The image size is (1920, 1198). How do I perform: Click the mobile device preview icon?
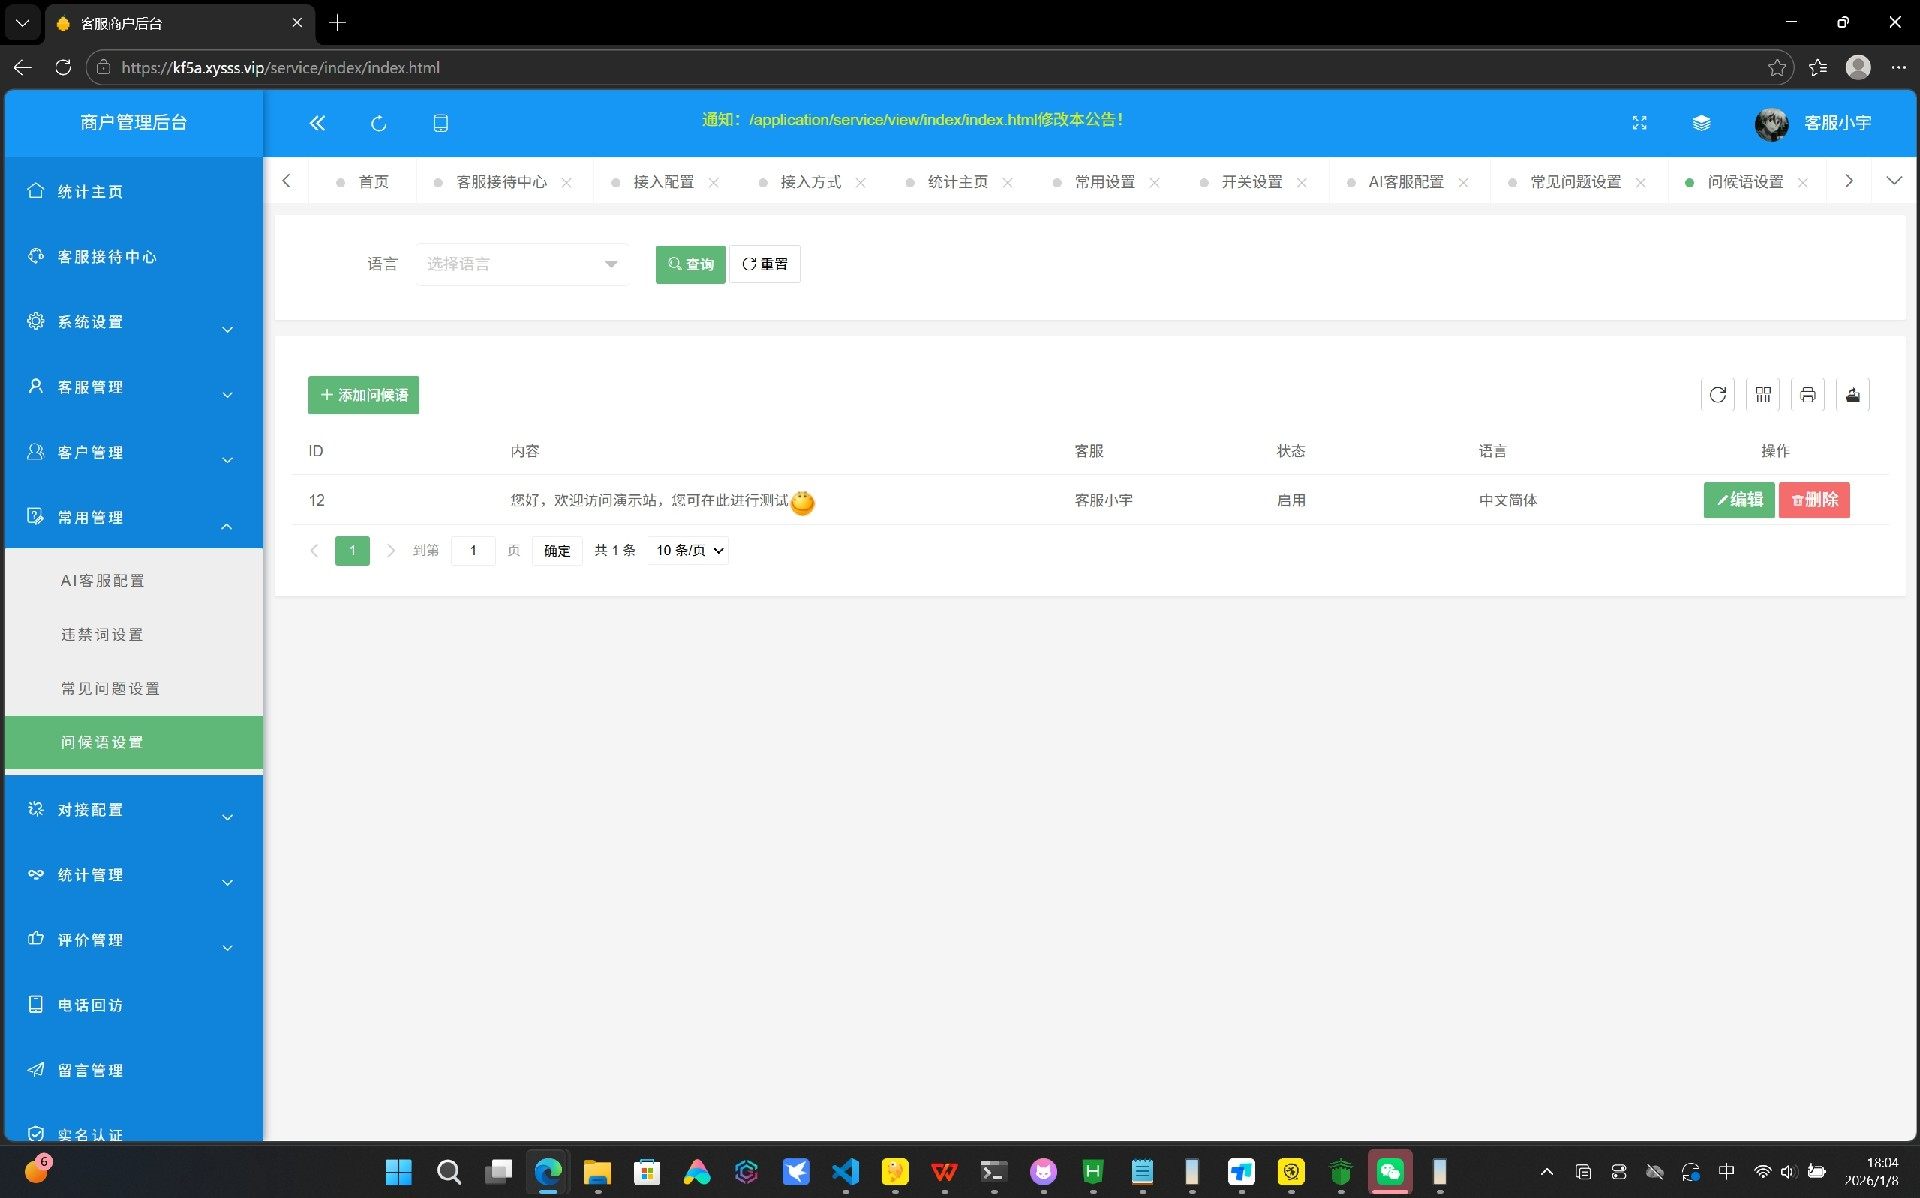pos(440,123)
